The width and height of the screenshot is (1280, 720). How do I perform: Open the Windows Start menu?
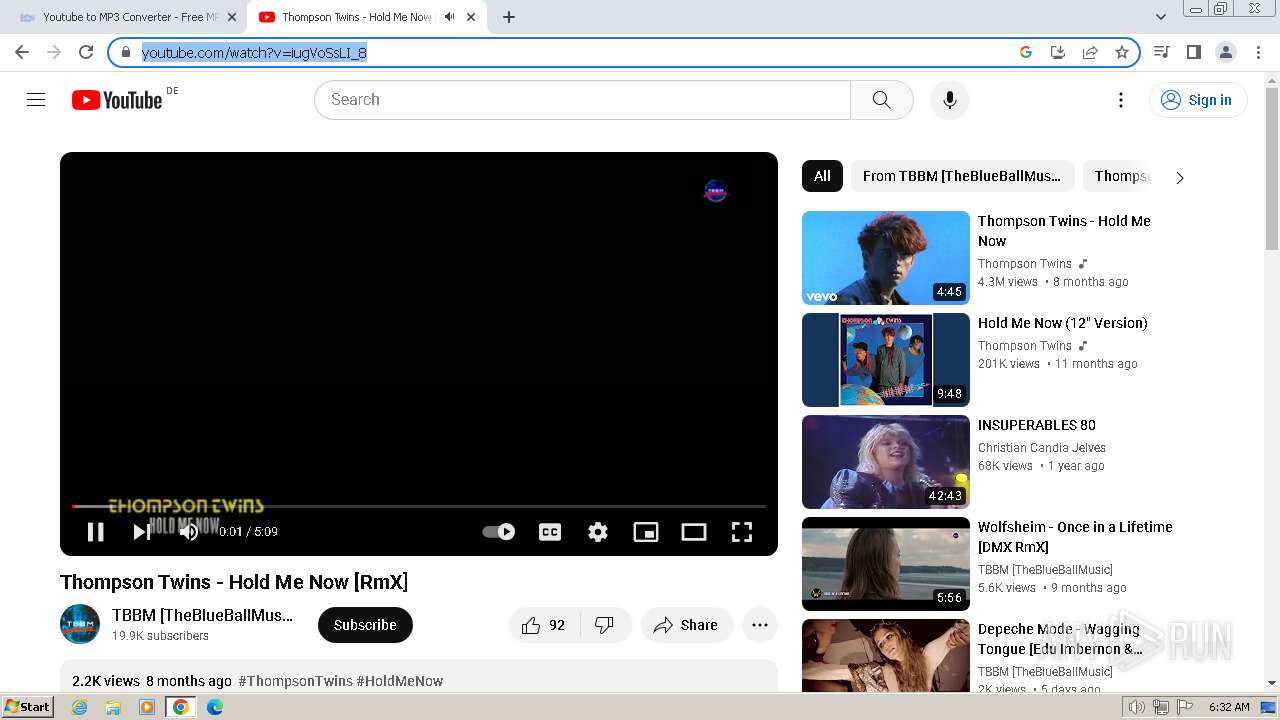pyautogui.click(x=28, y=707)
